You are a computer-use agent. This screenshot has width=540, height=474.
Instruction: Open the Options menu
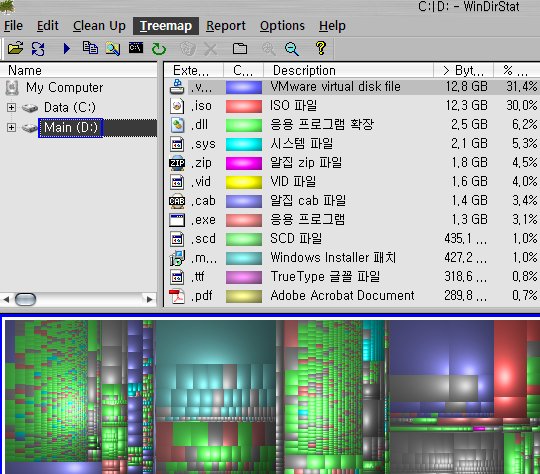click(282, 26)
